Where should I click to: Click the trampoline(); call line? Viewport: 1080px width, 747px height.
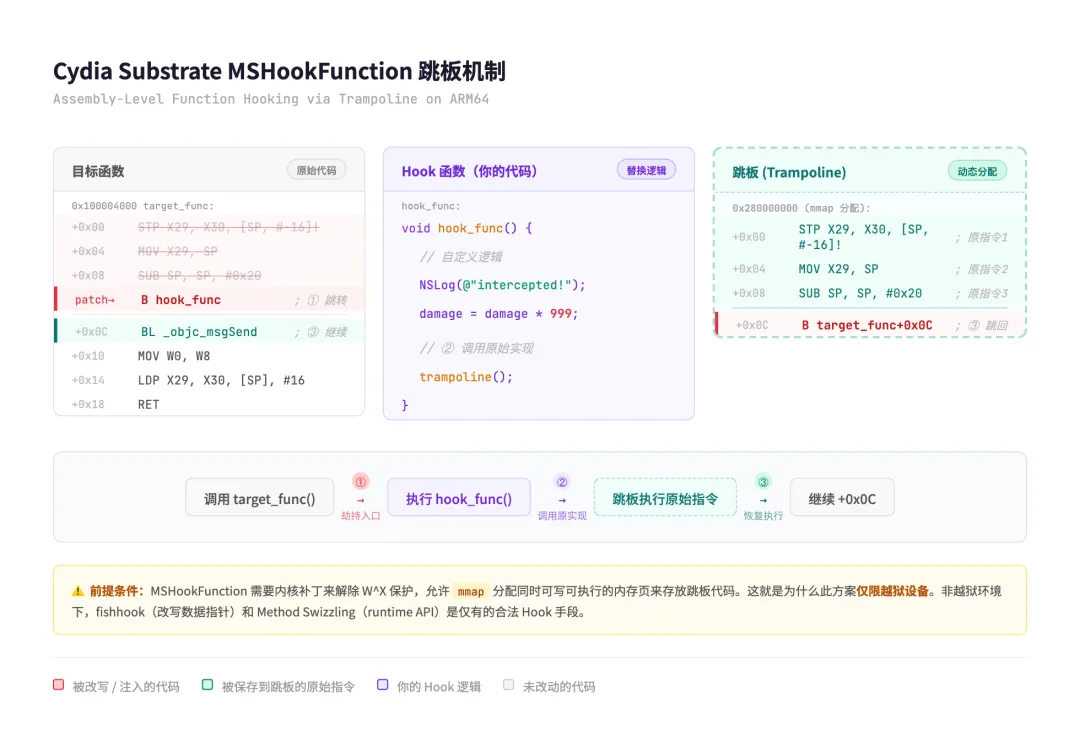(x=466, y=377)
